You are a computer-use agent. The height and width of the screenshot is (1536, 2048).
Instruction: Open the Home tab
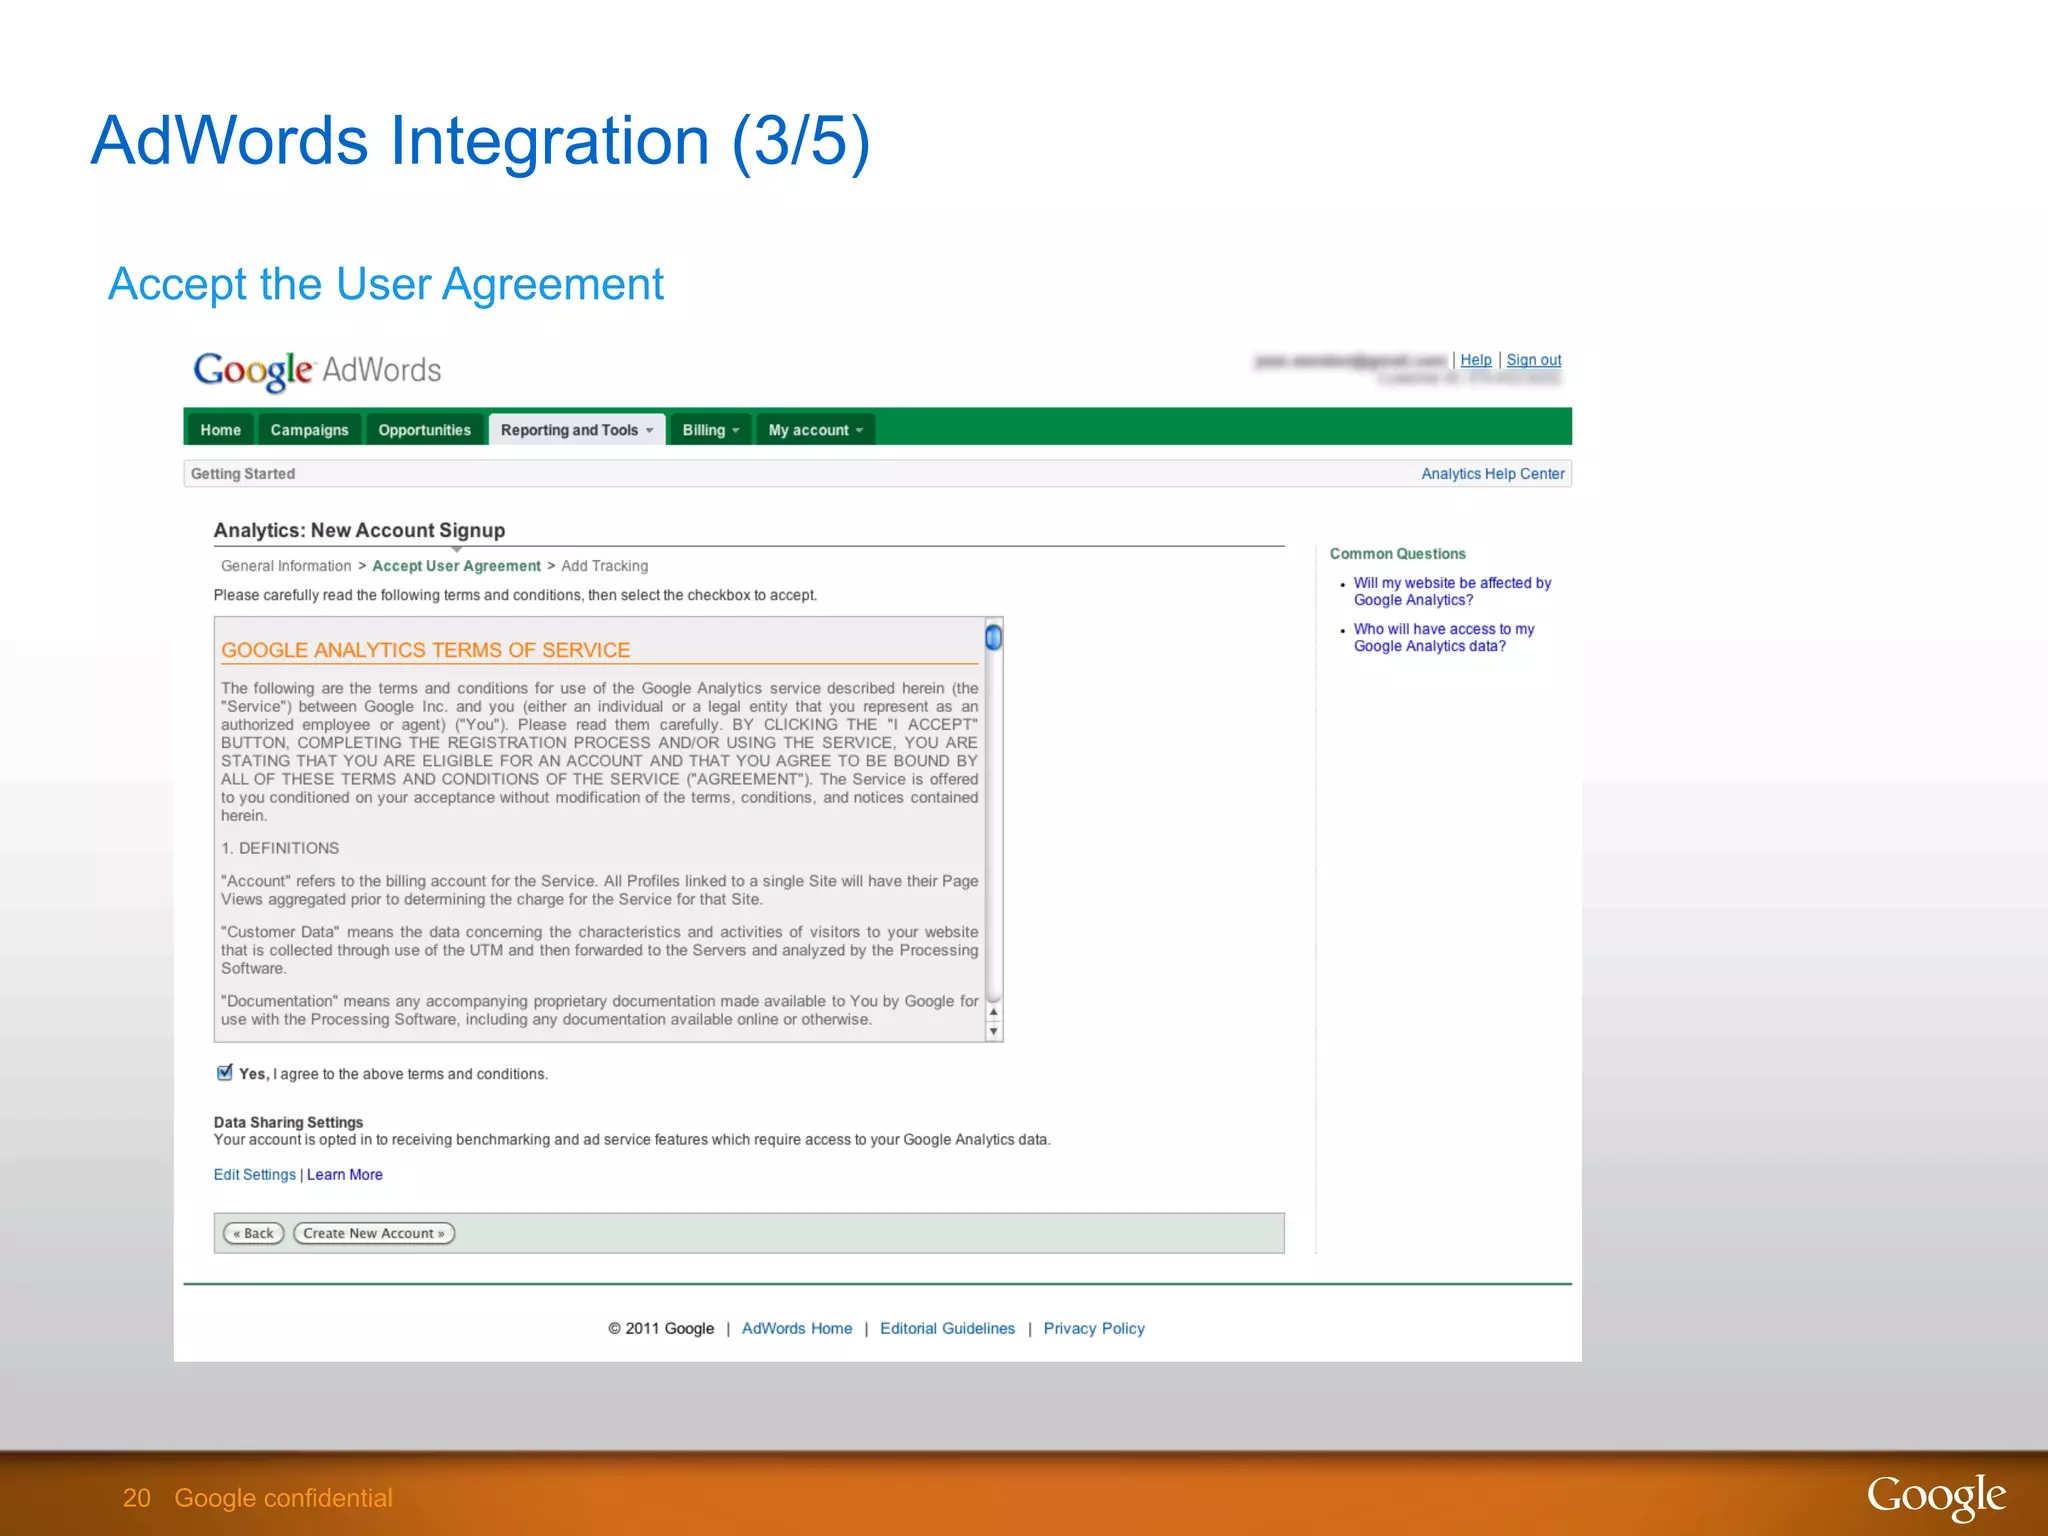pyautogui.click(x=220, y=430)
